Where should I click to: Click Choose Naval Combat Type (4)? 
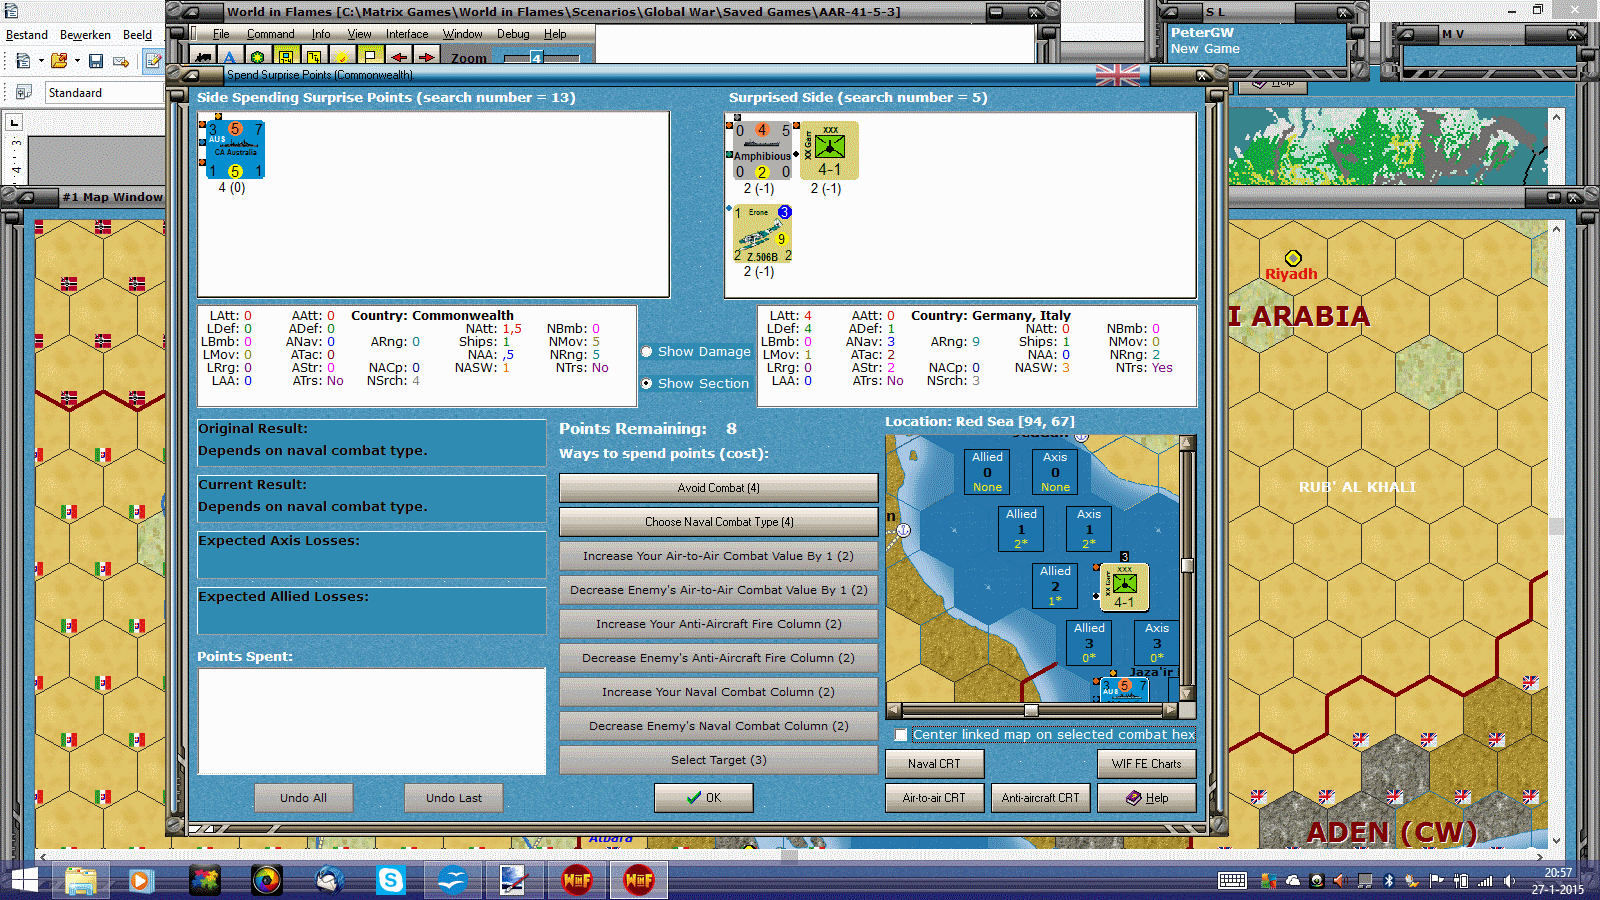pos(719,522)
